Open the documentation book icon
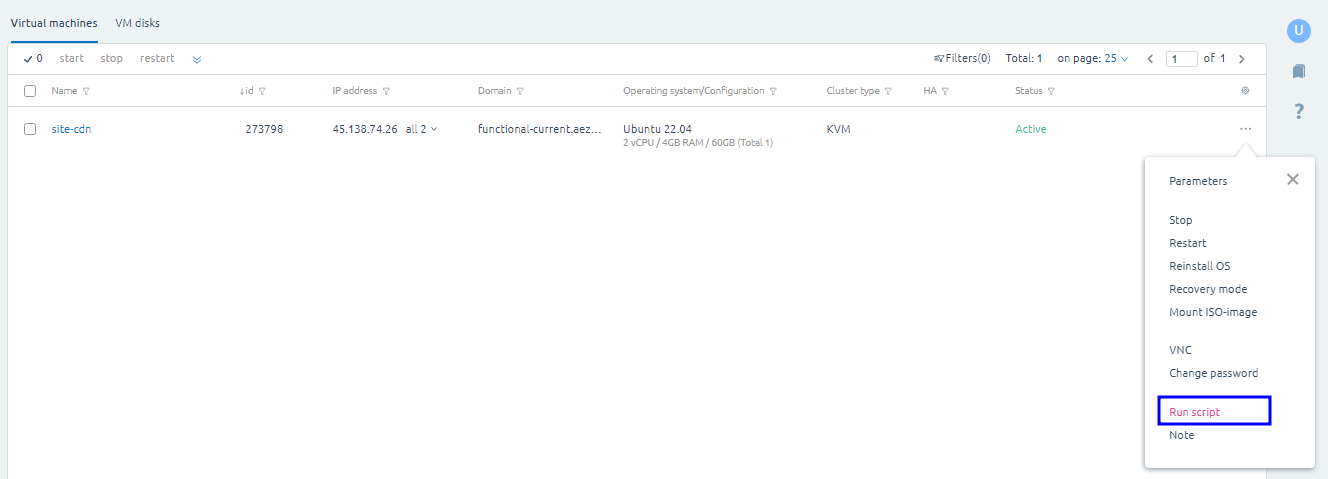Viewport: 1328px width, 479px height. [x=1298, y=71]
